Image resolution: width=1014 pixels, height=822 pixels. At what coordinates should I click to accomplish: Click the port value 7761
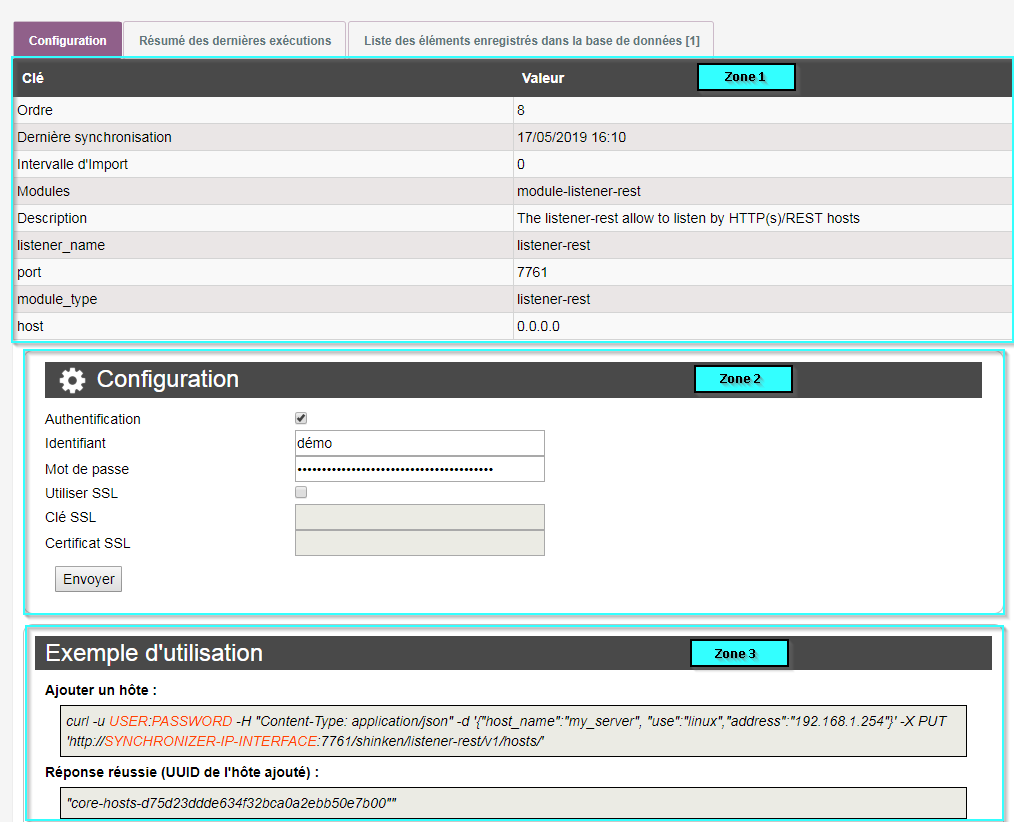(x=532, y=272)
